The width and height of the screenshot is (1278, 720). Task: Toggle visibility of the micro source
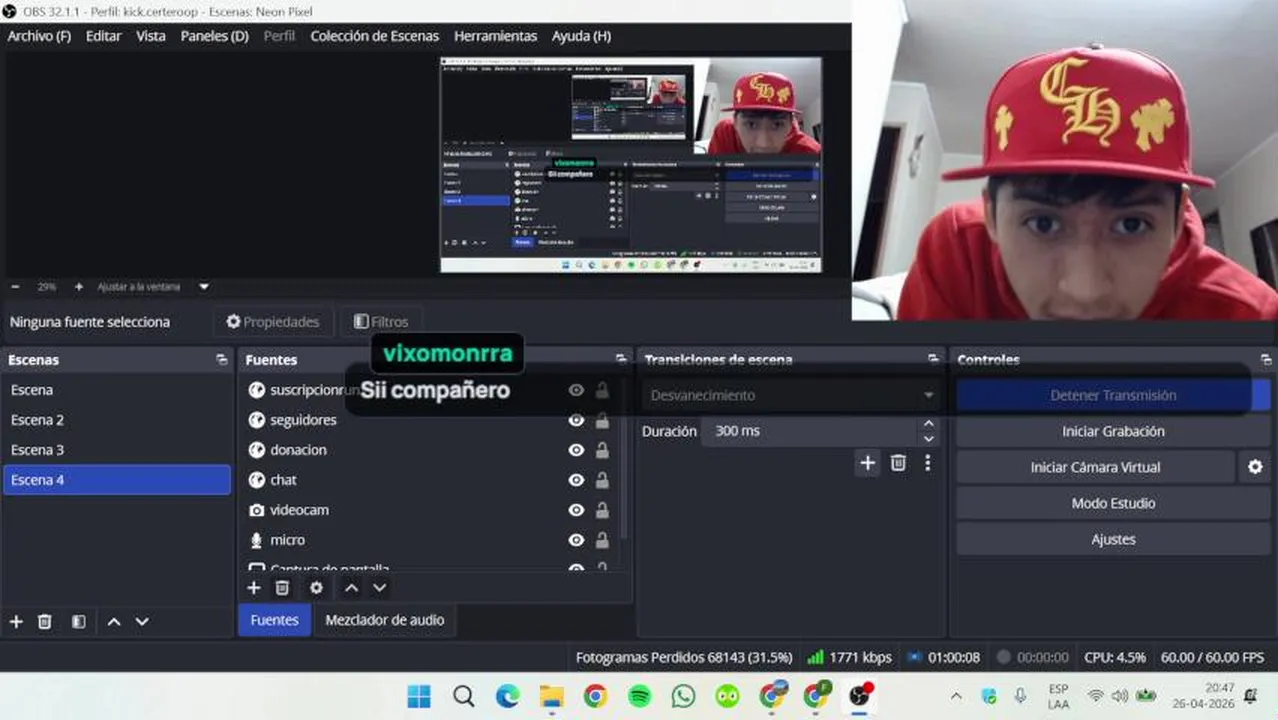tap(576, 540)
